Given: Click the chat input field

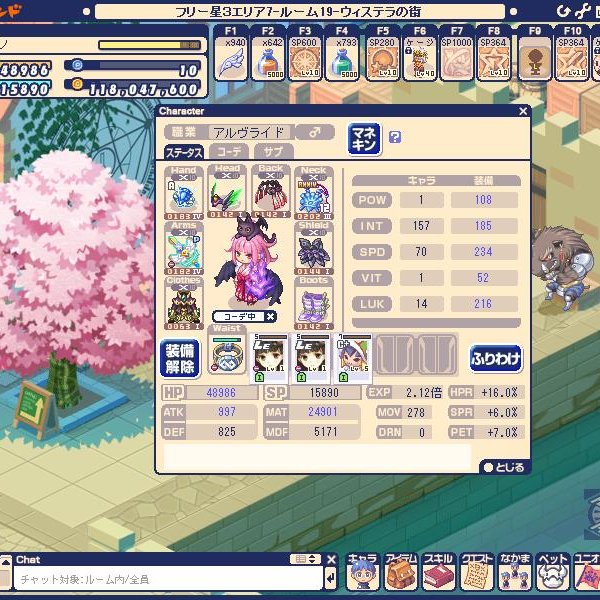Looking at the screenshot, I should [168, 579].
